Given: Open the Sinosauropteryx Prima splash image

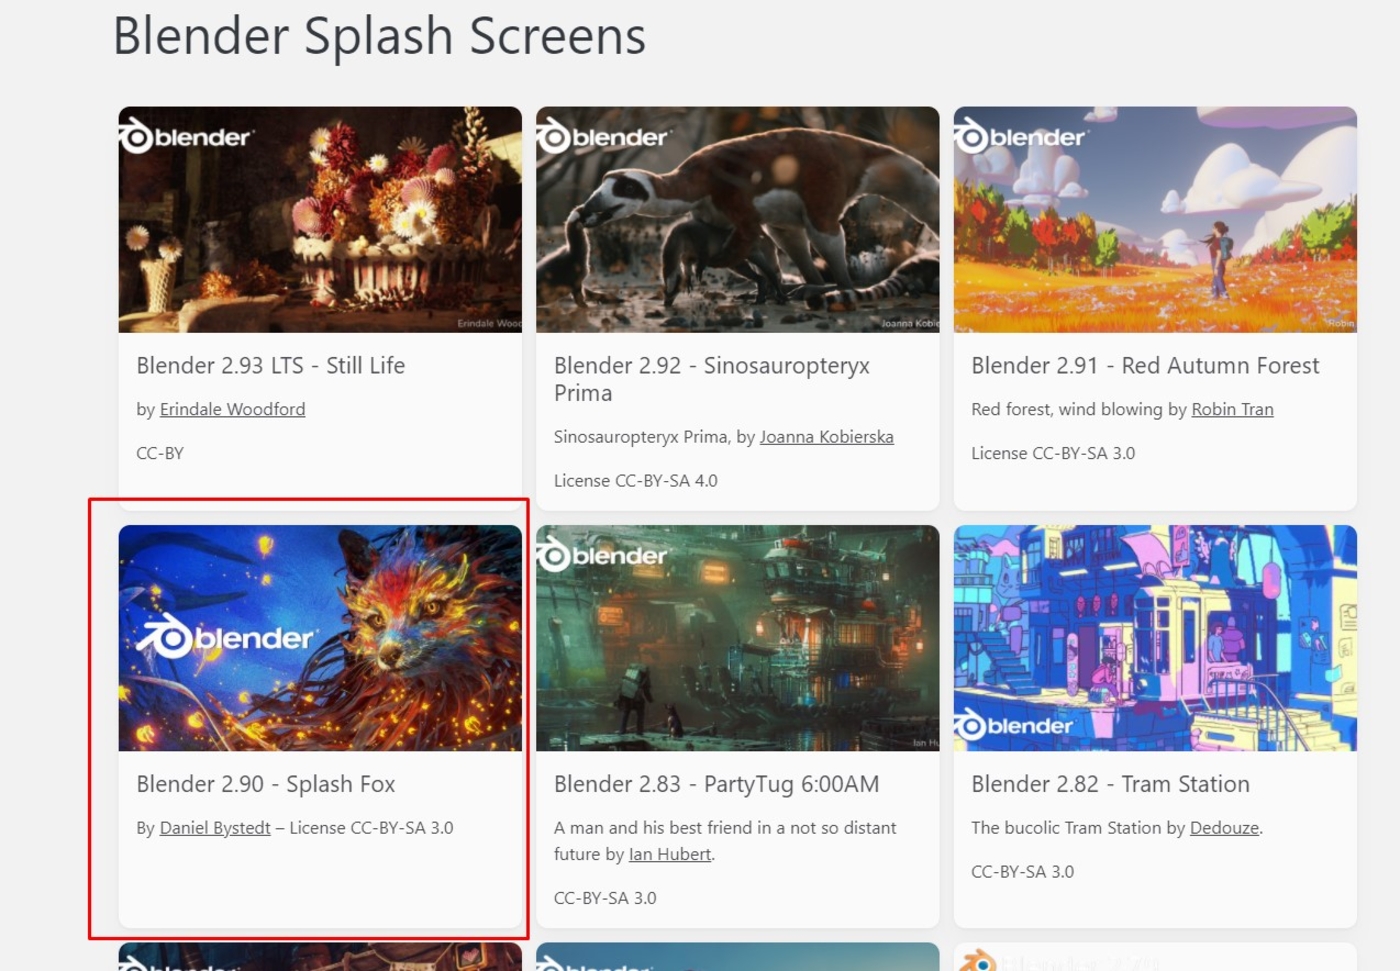Looking at the screenshot, I should coord(738,220).
